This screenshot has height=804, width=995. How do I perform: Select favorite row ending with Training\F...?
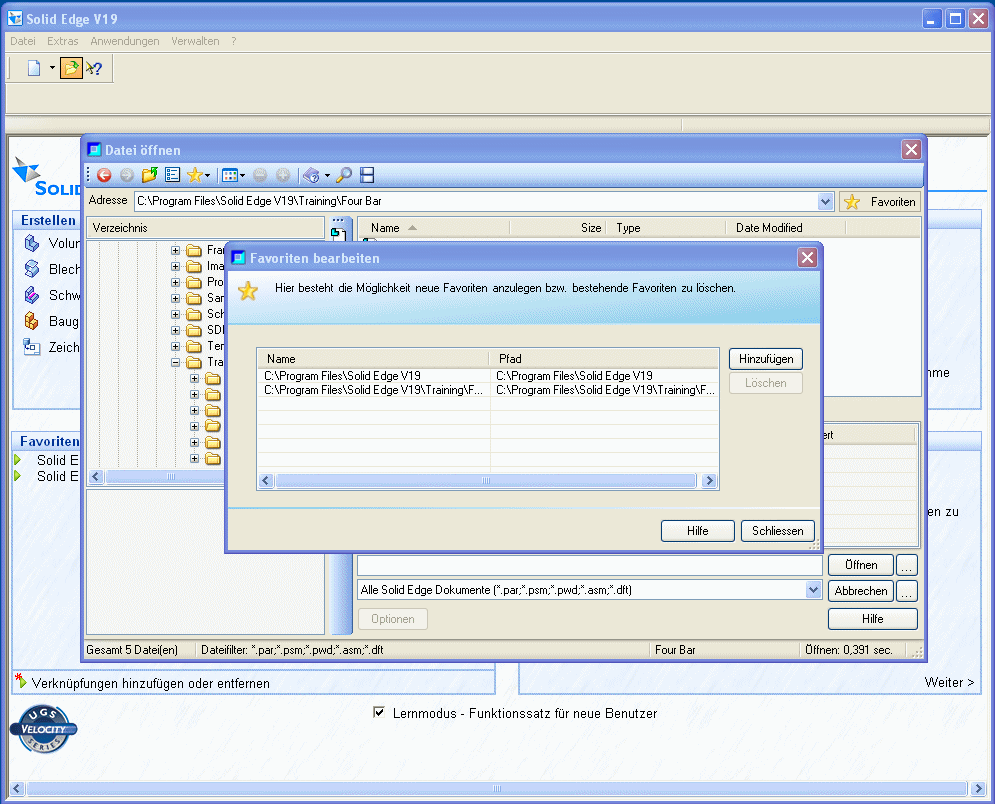487,390
